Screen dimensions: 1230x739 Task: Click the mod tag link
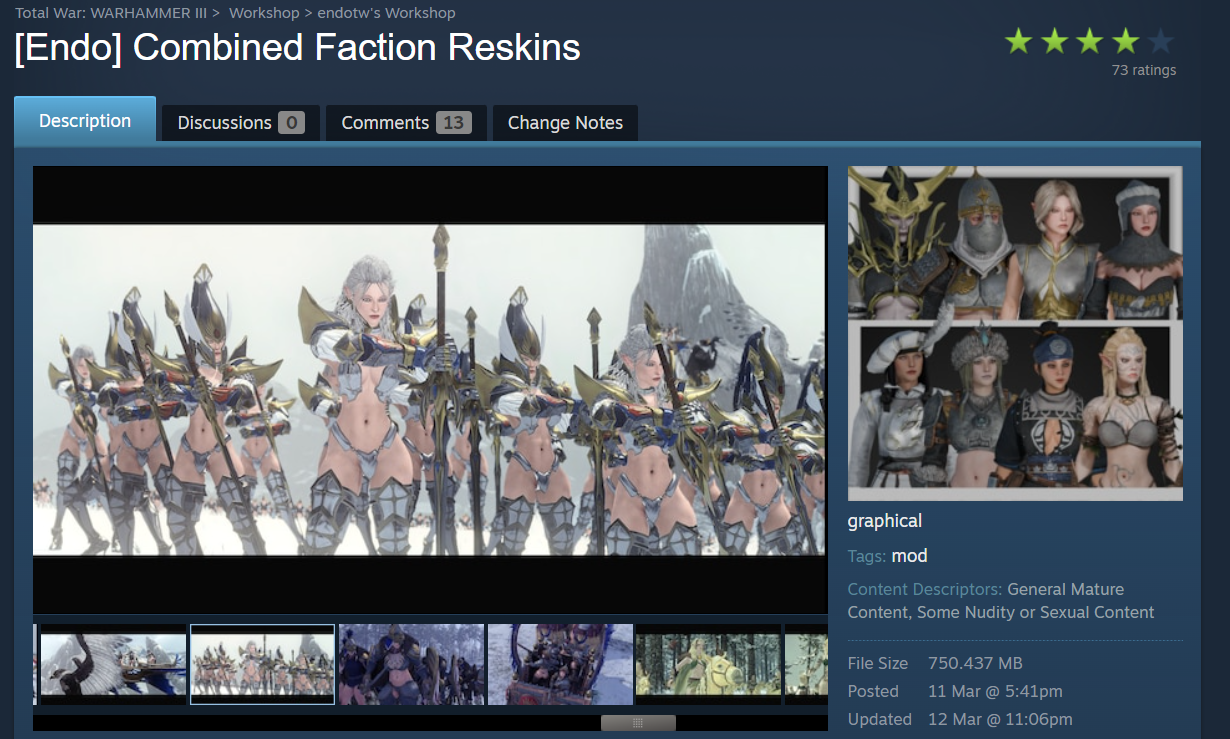[909, 556]
